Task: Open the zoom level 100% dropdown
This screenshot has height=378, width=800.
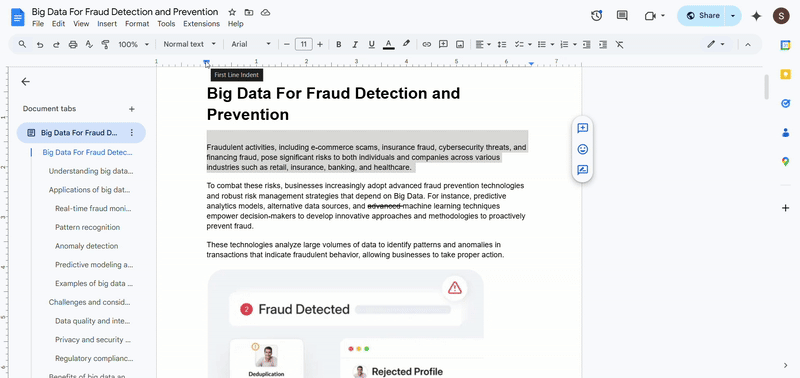Action: [x=133, y=44]
